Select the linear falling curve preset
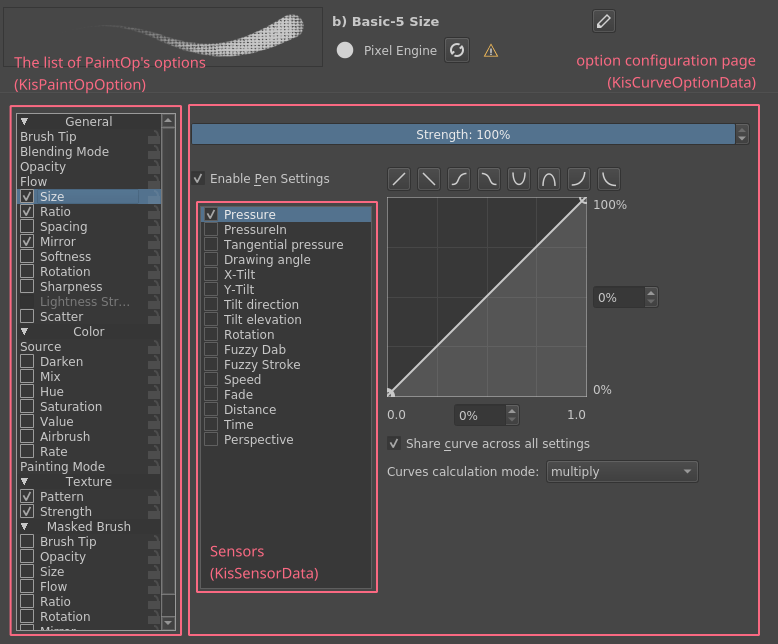This screenshot has height=644, width=778. click(x=429, y=179)
